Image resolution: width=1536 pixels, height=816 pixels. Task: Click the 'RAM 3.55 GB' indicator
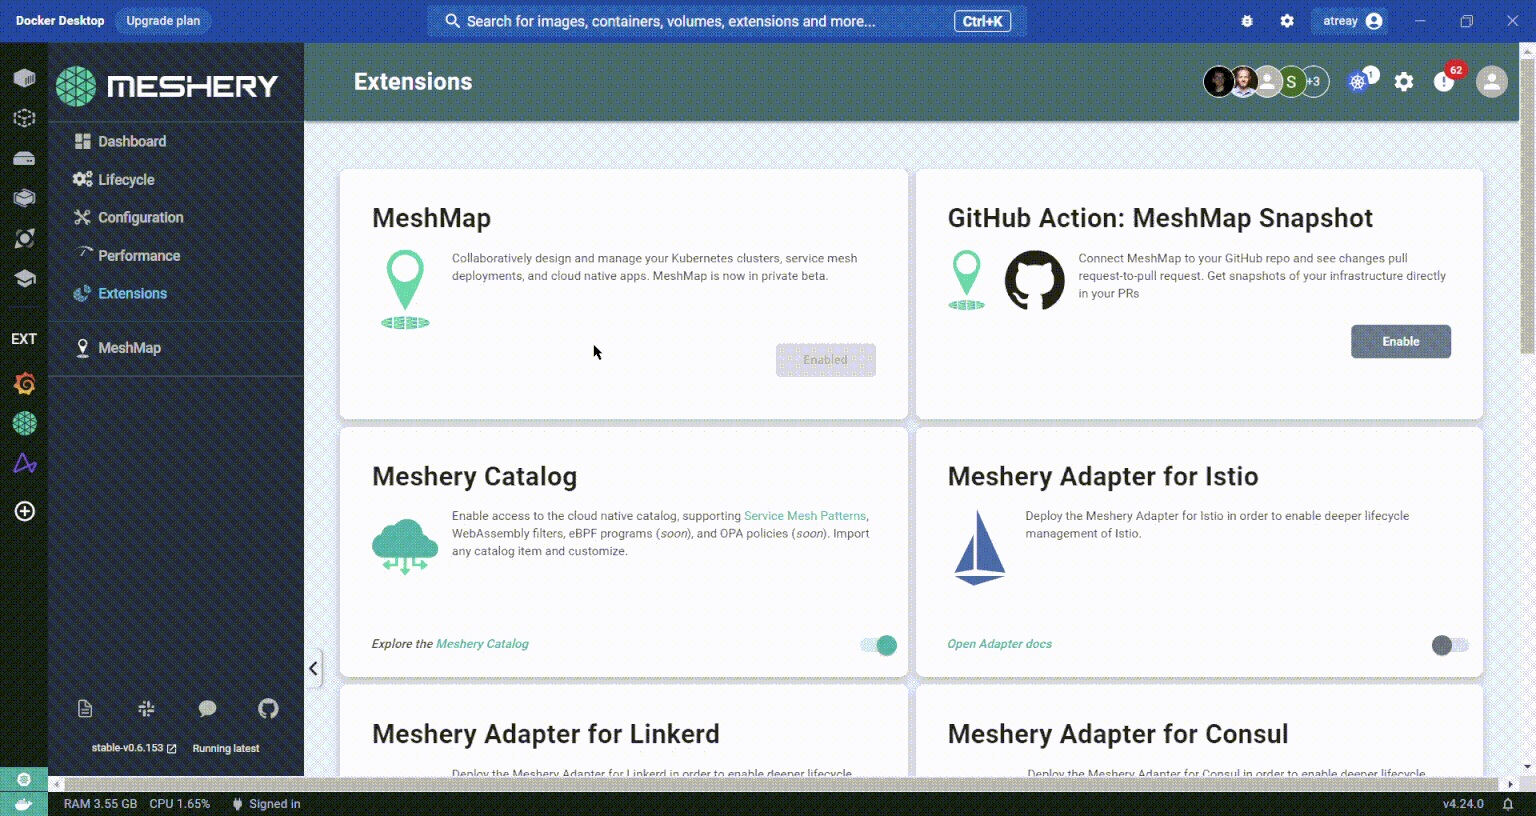[100, 804]
